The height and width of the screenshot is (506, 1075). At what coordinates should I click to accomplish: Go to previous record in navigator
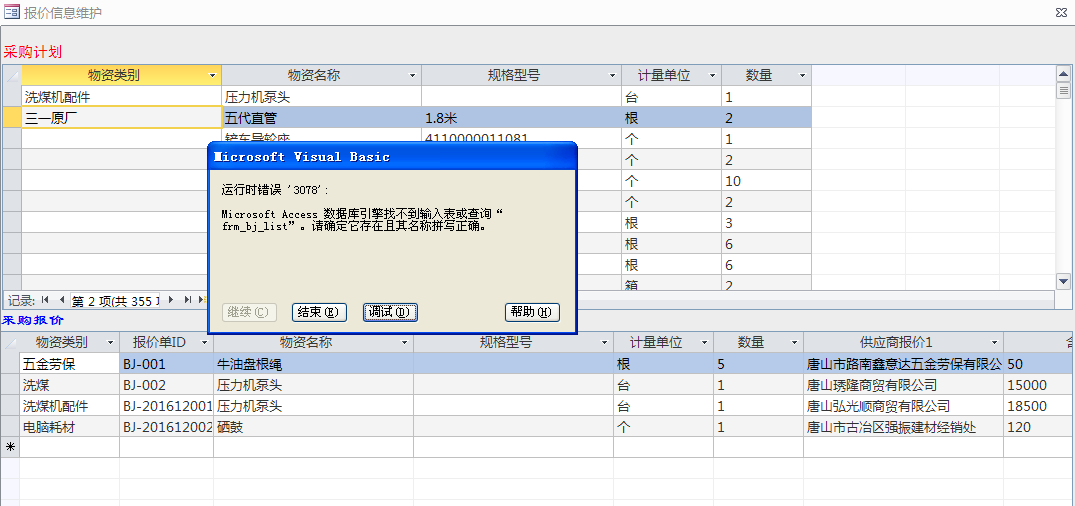point(61,300)
